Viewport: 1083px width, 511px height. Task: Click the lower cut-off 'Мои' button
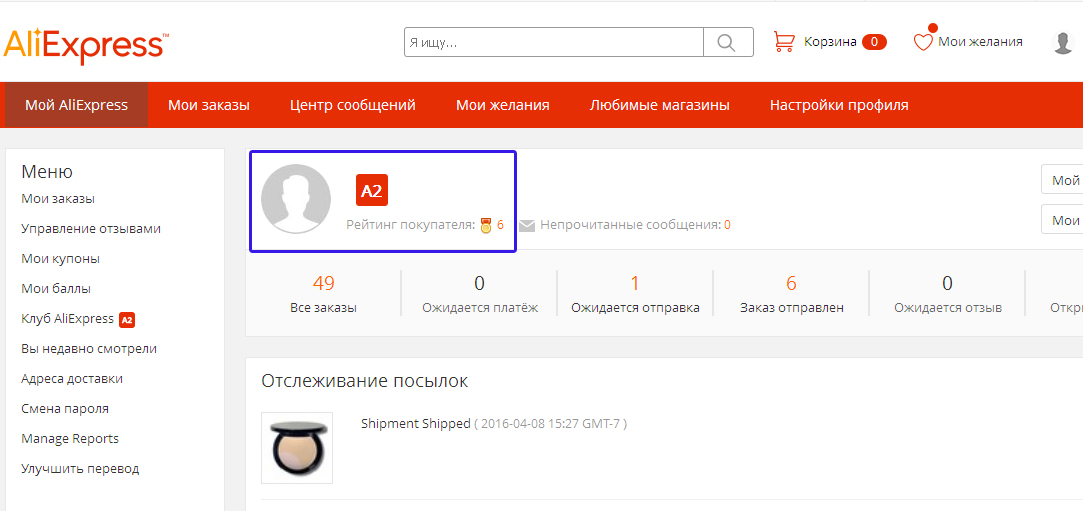[1062, 220]
